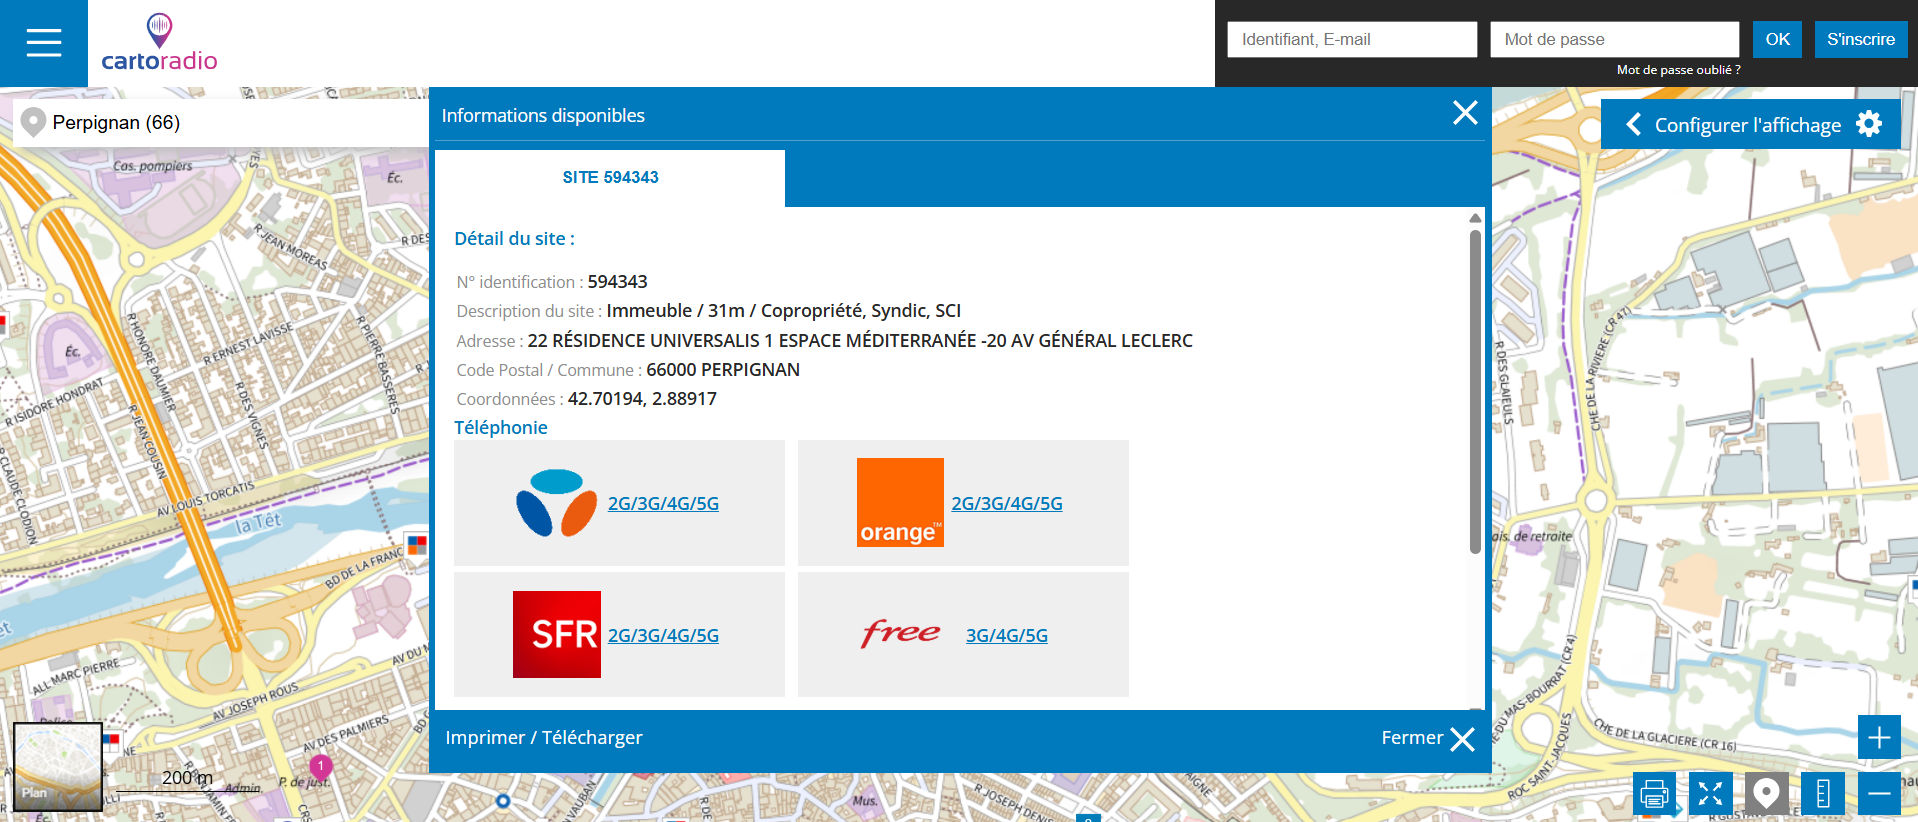Click Mot de passe oublié link
This screenshot has width=1918, height=822.
1679,70
